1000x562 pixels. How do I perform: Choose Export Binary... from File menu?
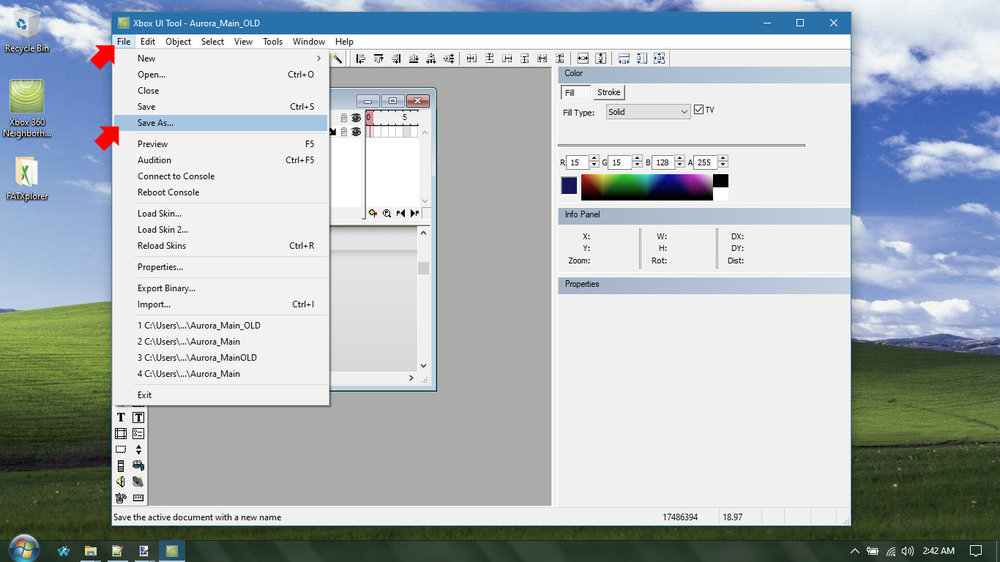coord(221,288)
